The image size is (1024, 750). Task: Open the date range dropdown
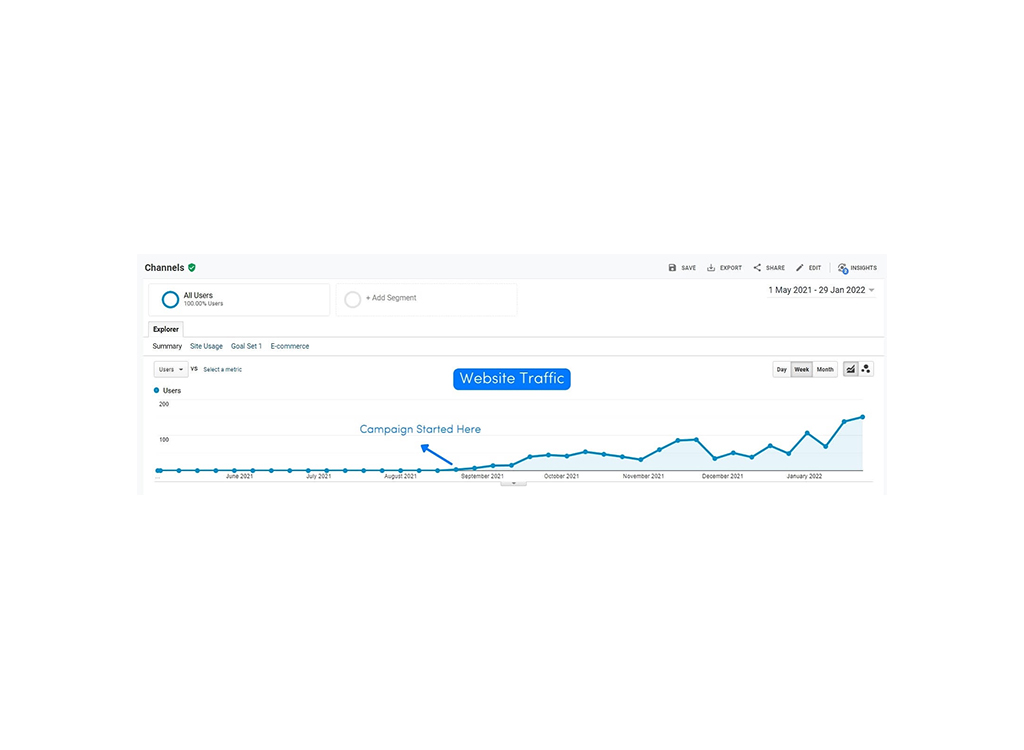(820, 289)
